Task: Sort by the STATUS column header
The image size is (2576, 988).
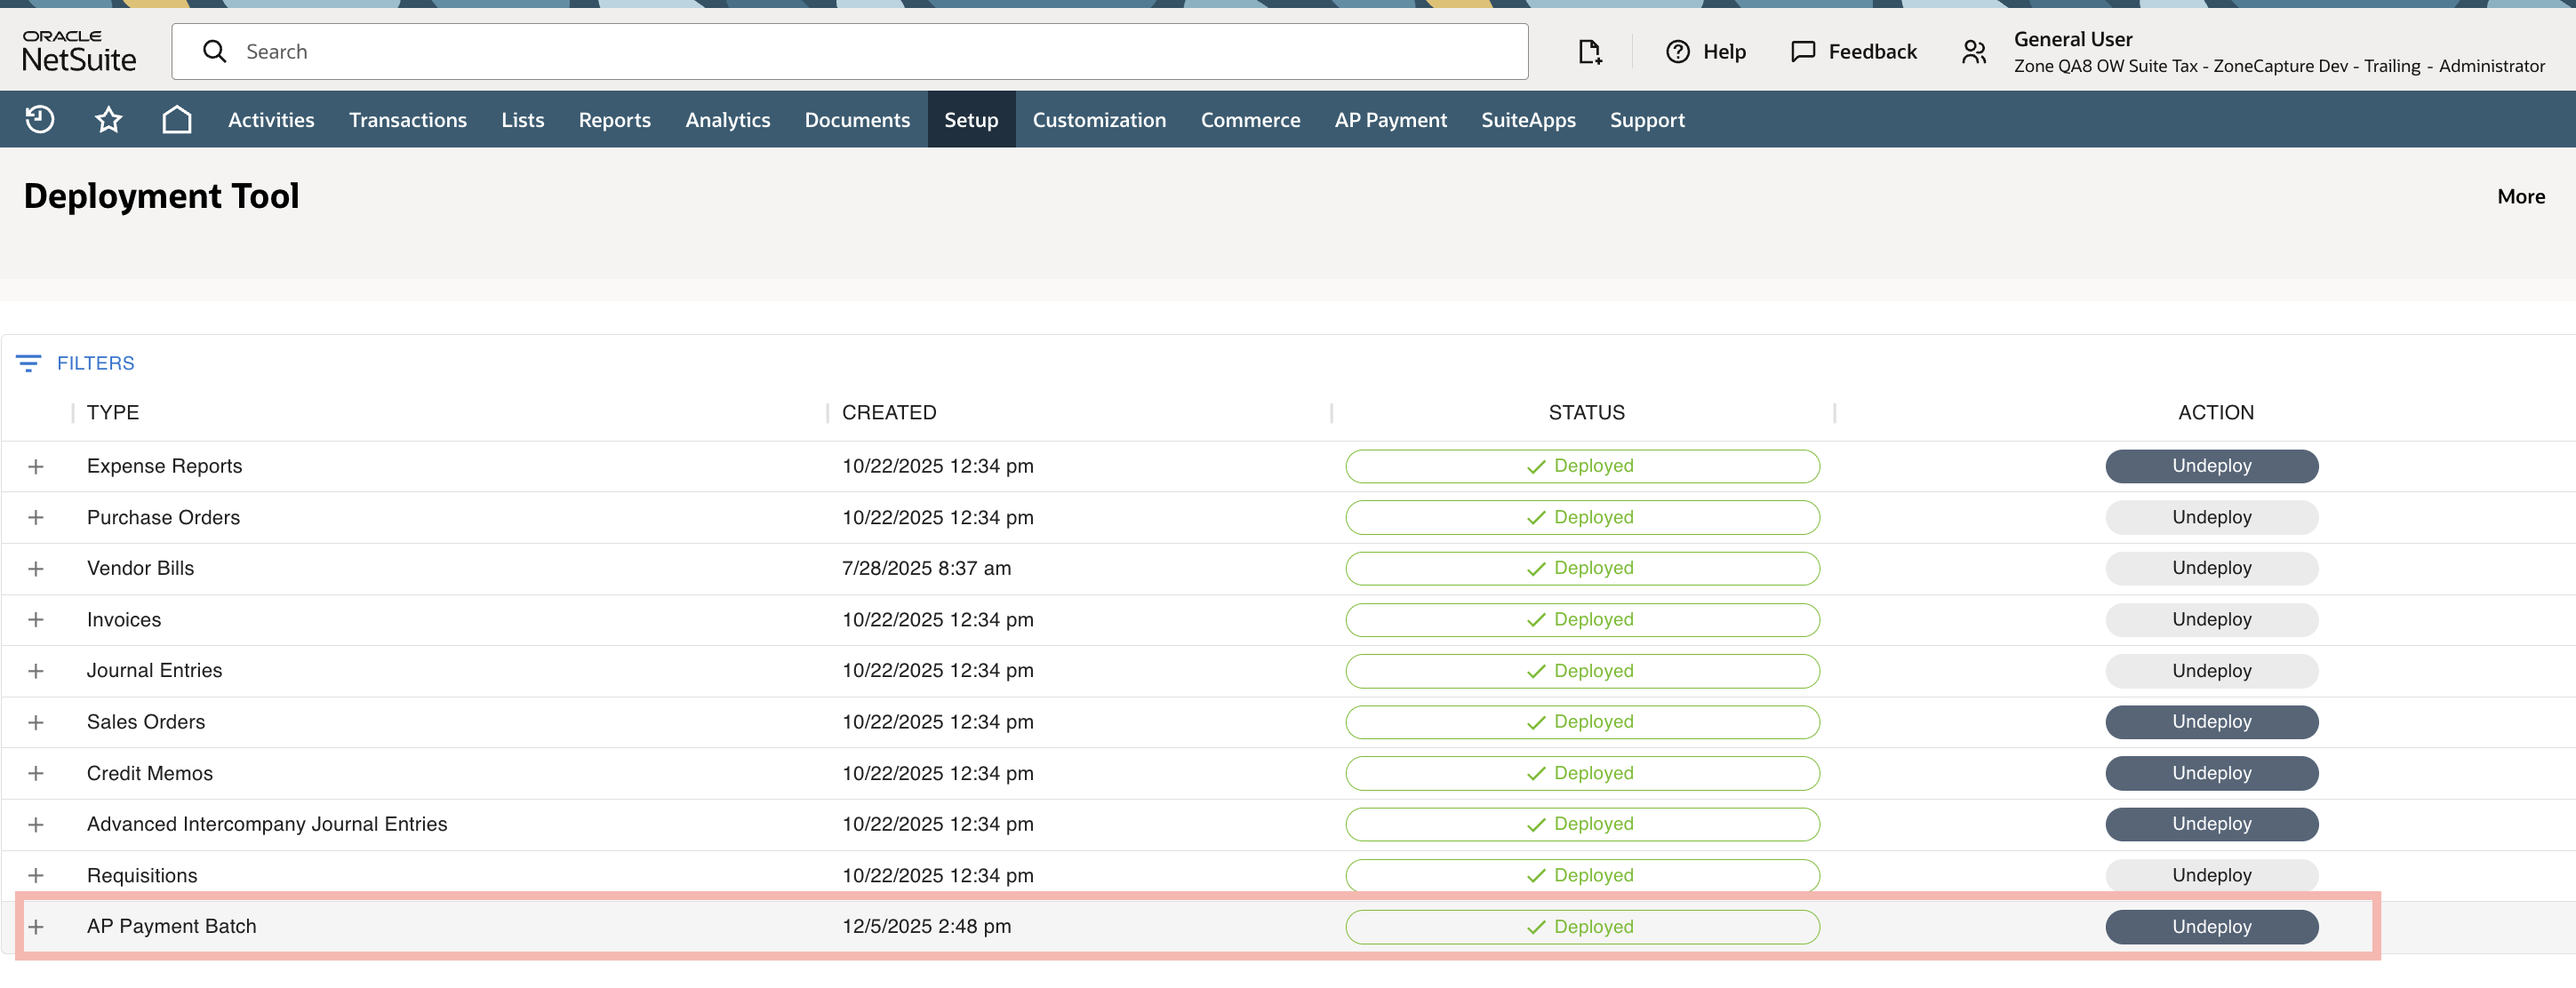Action: tap(1586, 413)
